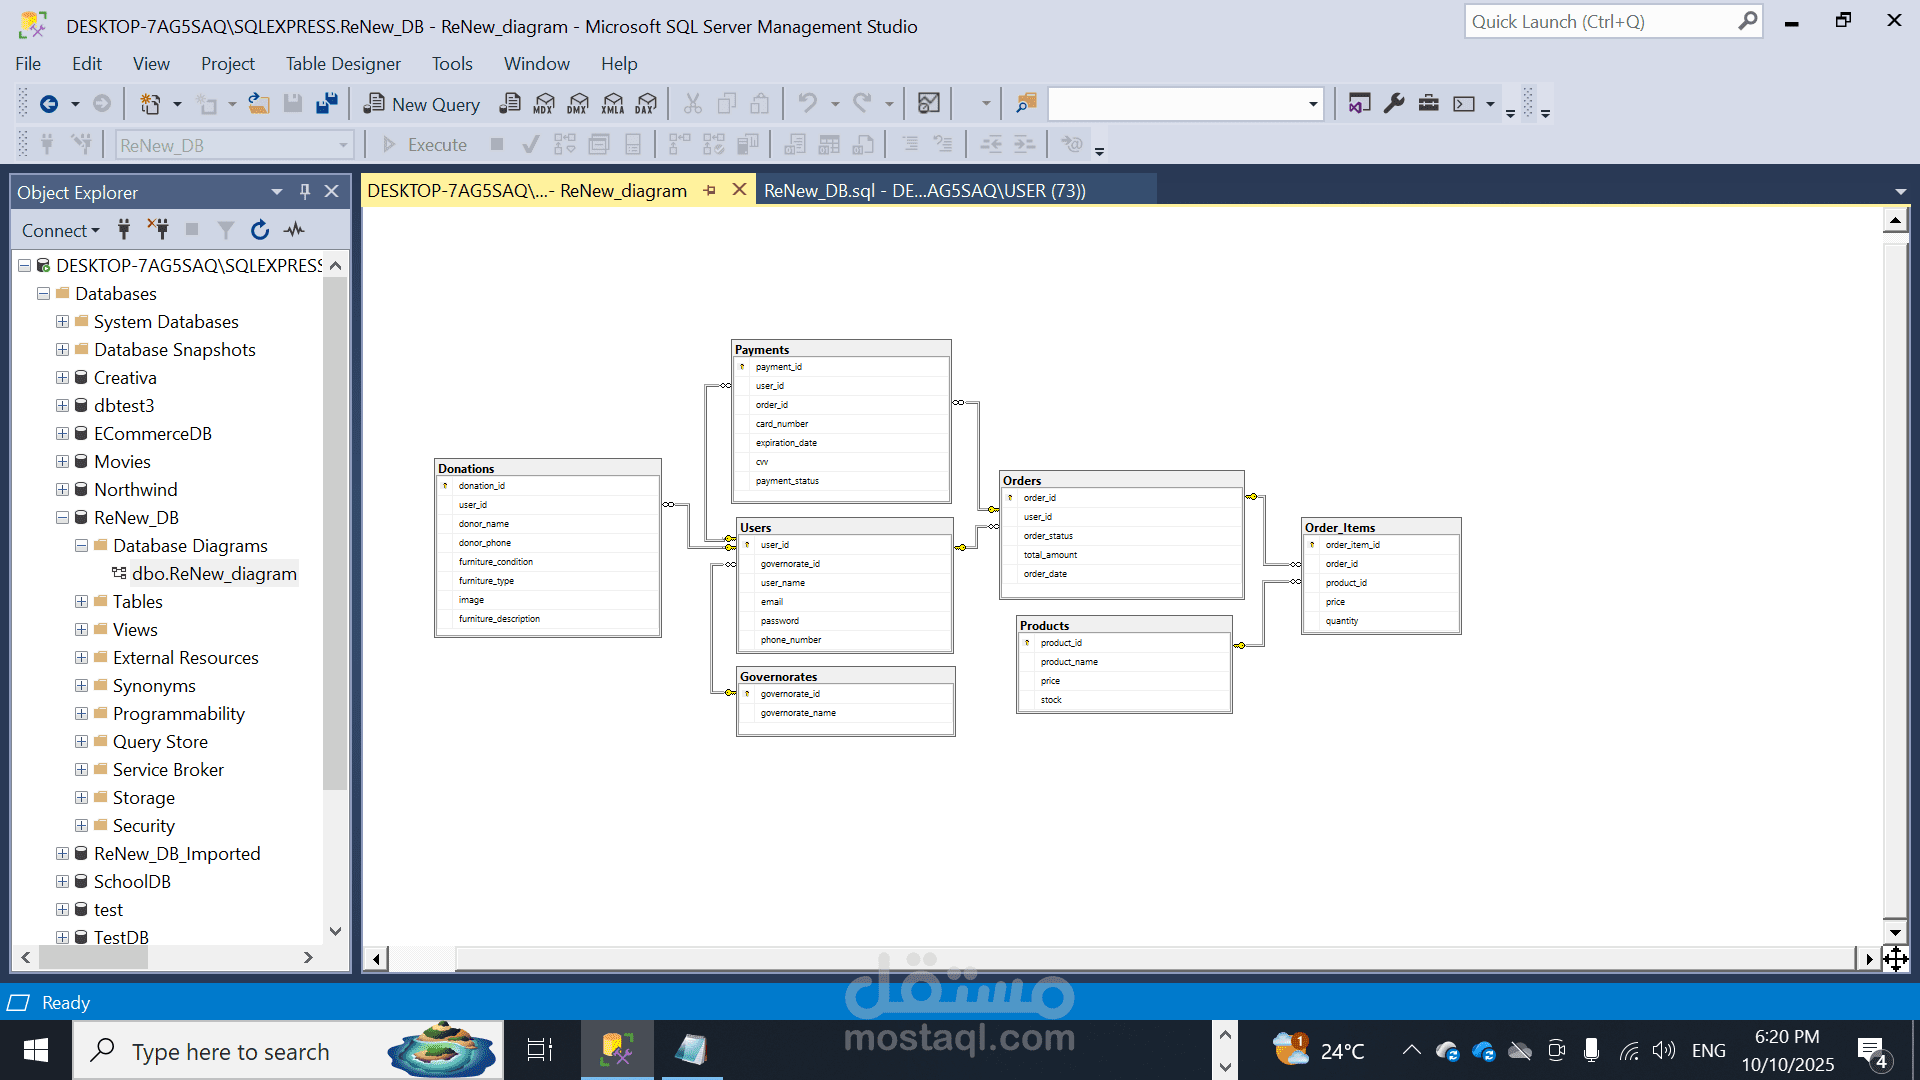The width and height of the screenshot is (1920, 1080).
Task: Expand the Tables folder node
Action: [81, 602]
